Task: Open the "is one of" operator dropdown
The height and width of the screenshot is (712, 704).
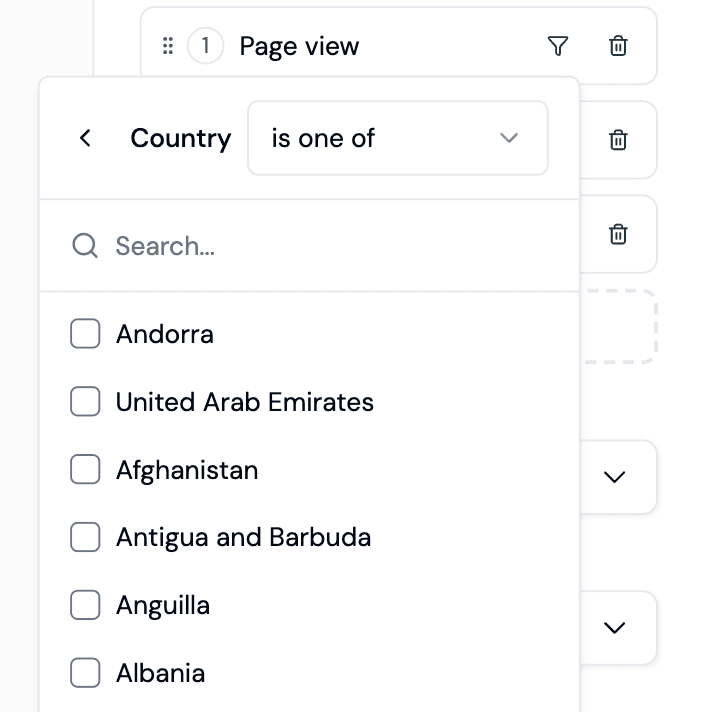Action: pos(397,138)
